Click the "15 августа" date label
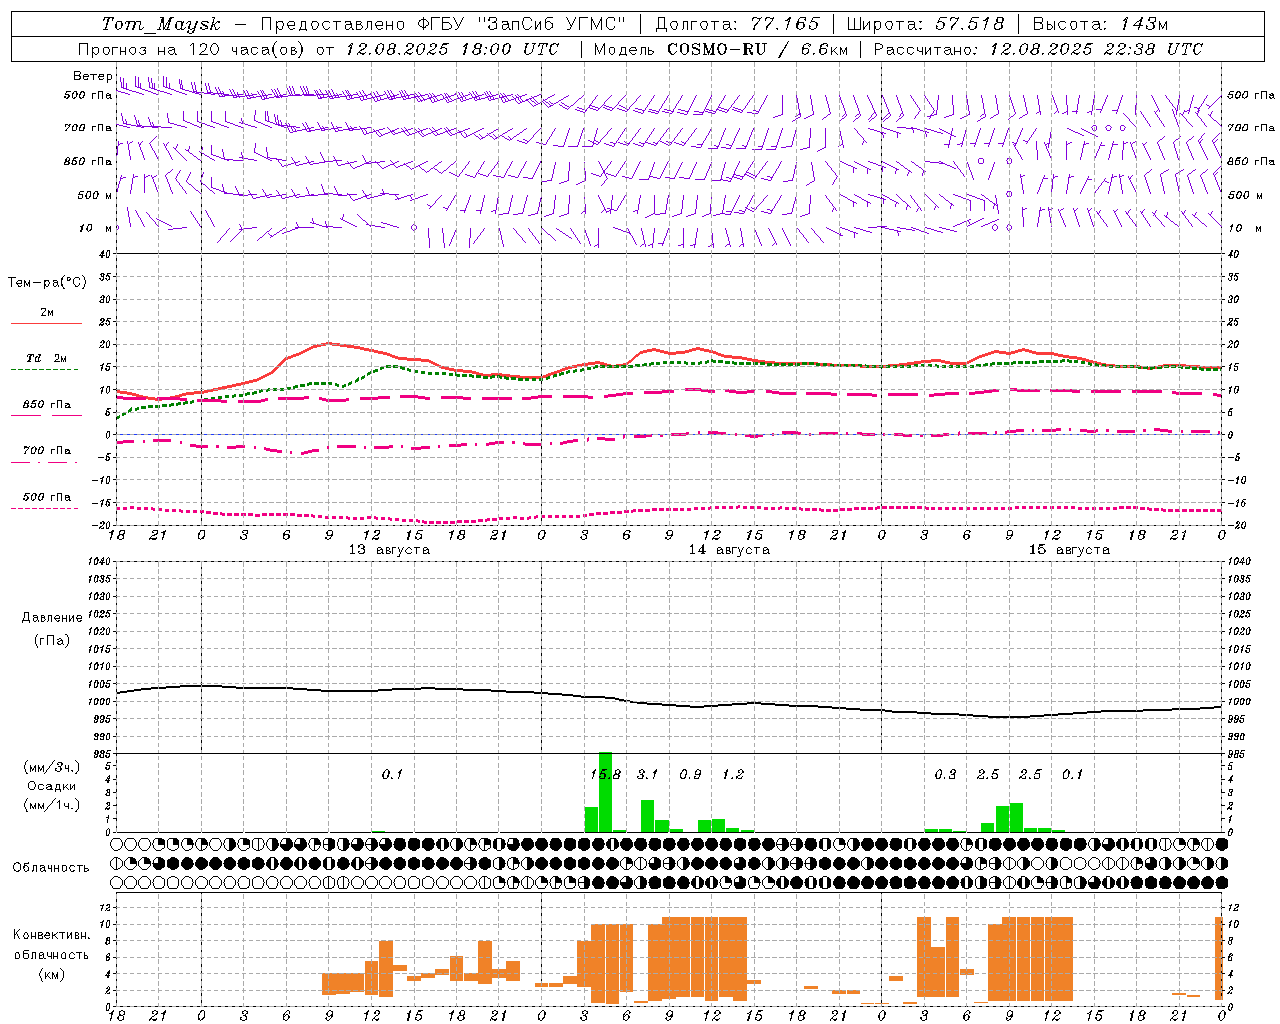Screen dimensions: 1280x1024 pyautogui.click(x=1069, y=550)
